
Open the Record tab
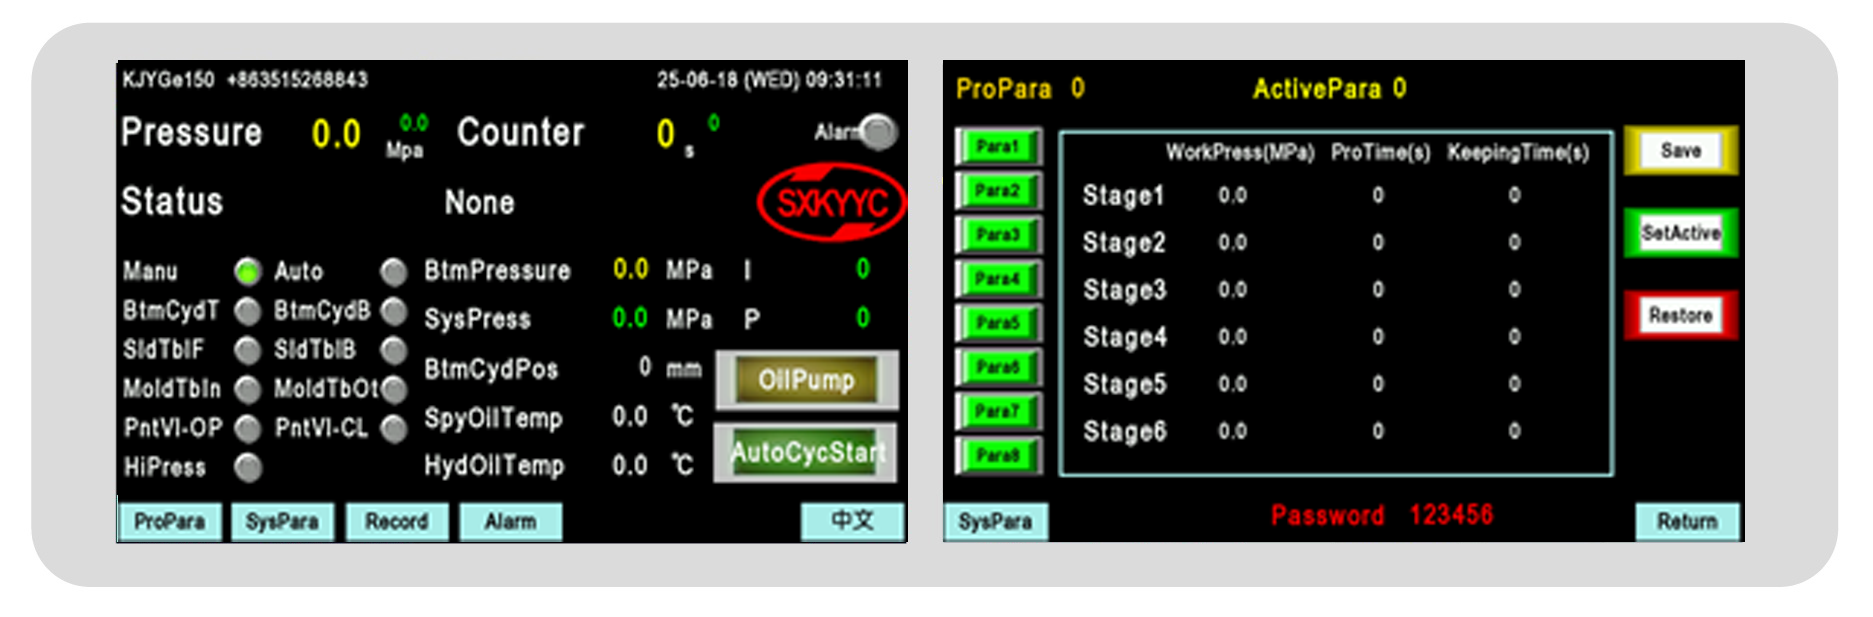pyautogui.click(x=396, y=522)
